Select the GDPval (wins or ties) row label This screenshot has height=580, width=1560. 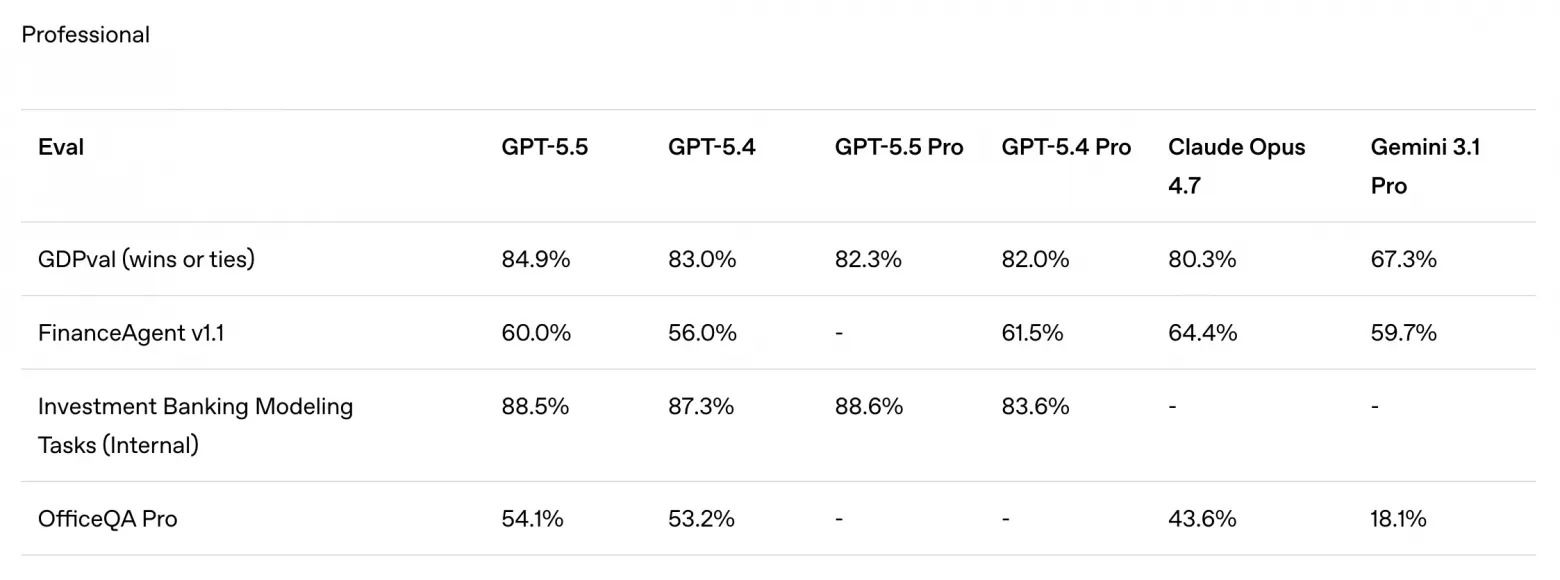(x=147, y=259)
